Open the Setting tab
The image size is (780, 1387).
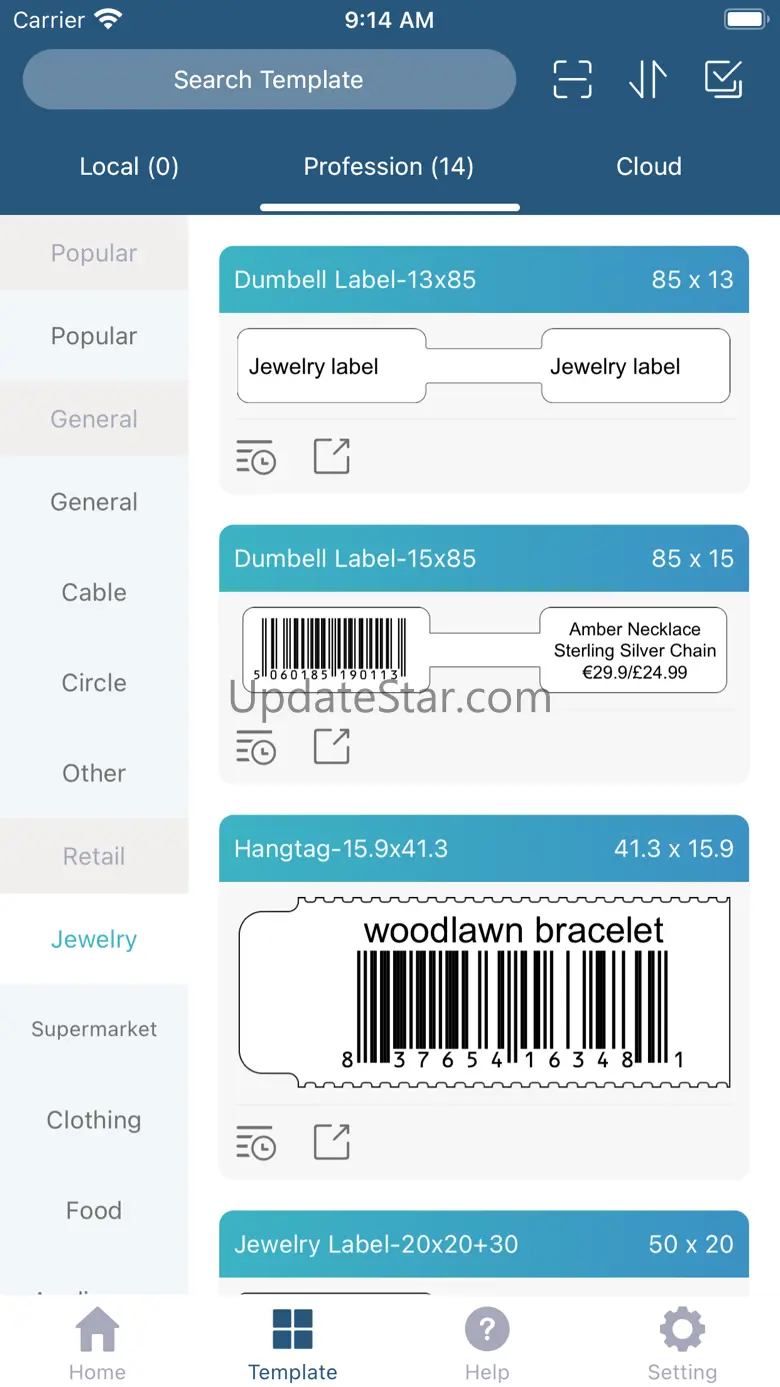pyautogui.click(x=682, y=1345)
